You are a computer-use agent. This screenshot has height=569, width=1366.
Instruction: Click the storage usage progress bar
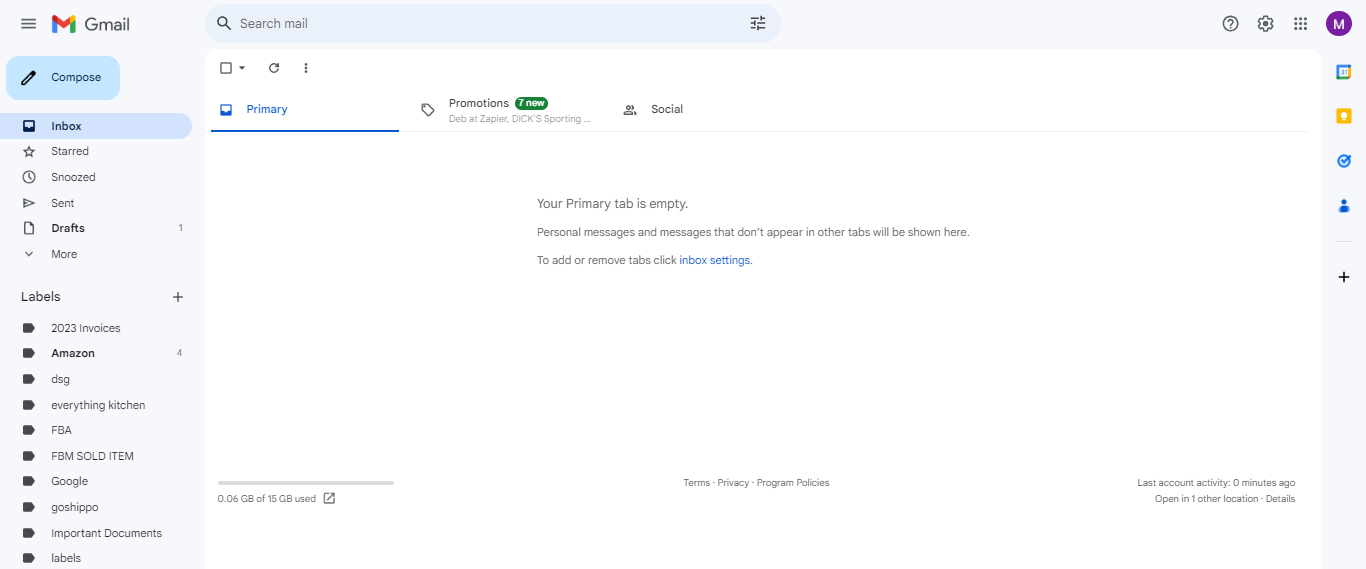[x=306, y=483]
